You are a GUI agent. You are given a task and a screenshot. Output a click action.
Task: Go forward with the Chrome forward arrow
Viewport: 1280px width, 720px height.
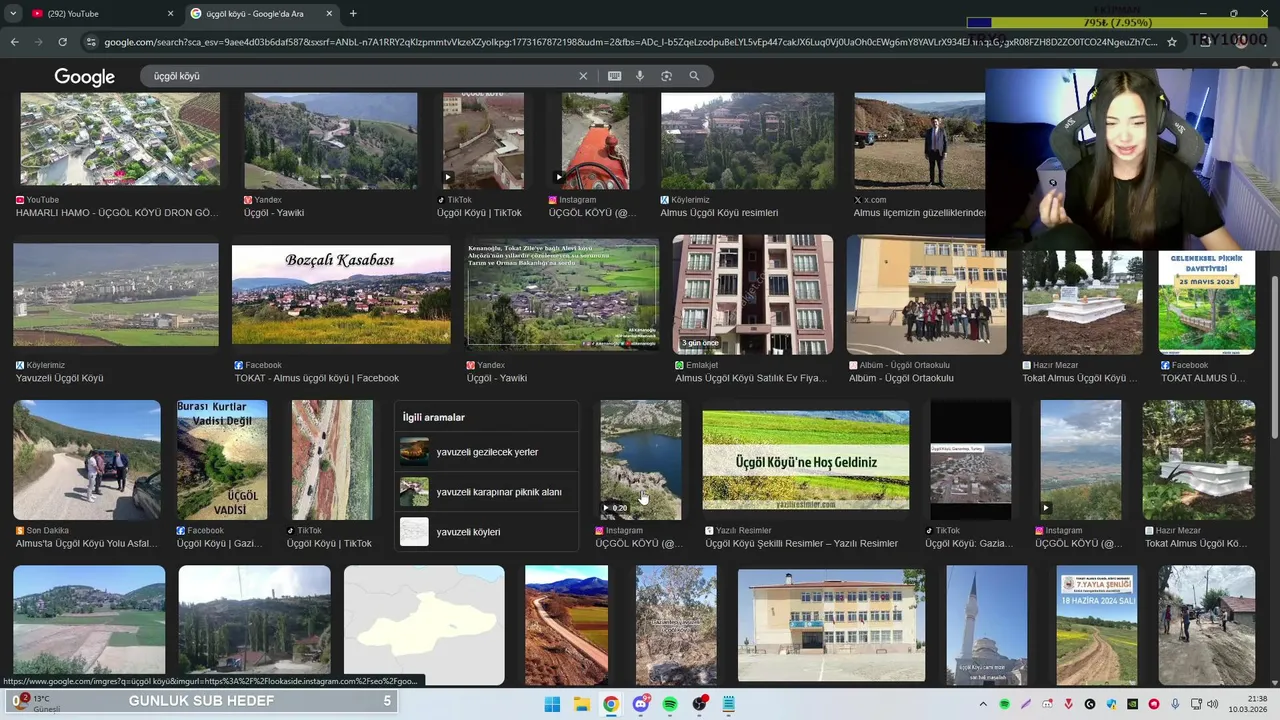pyautogui.click(x=38, y=42)
